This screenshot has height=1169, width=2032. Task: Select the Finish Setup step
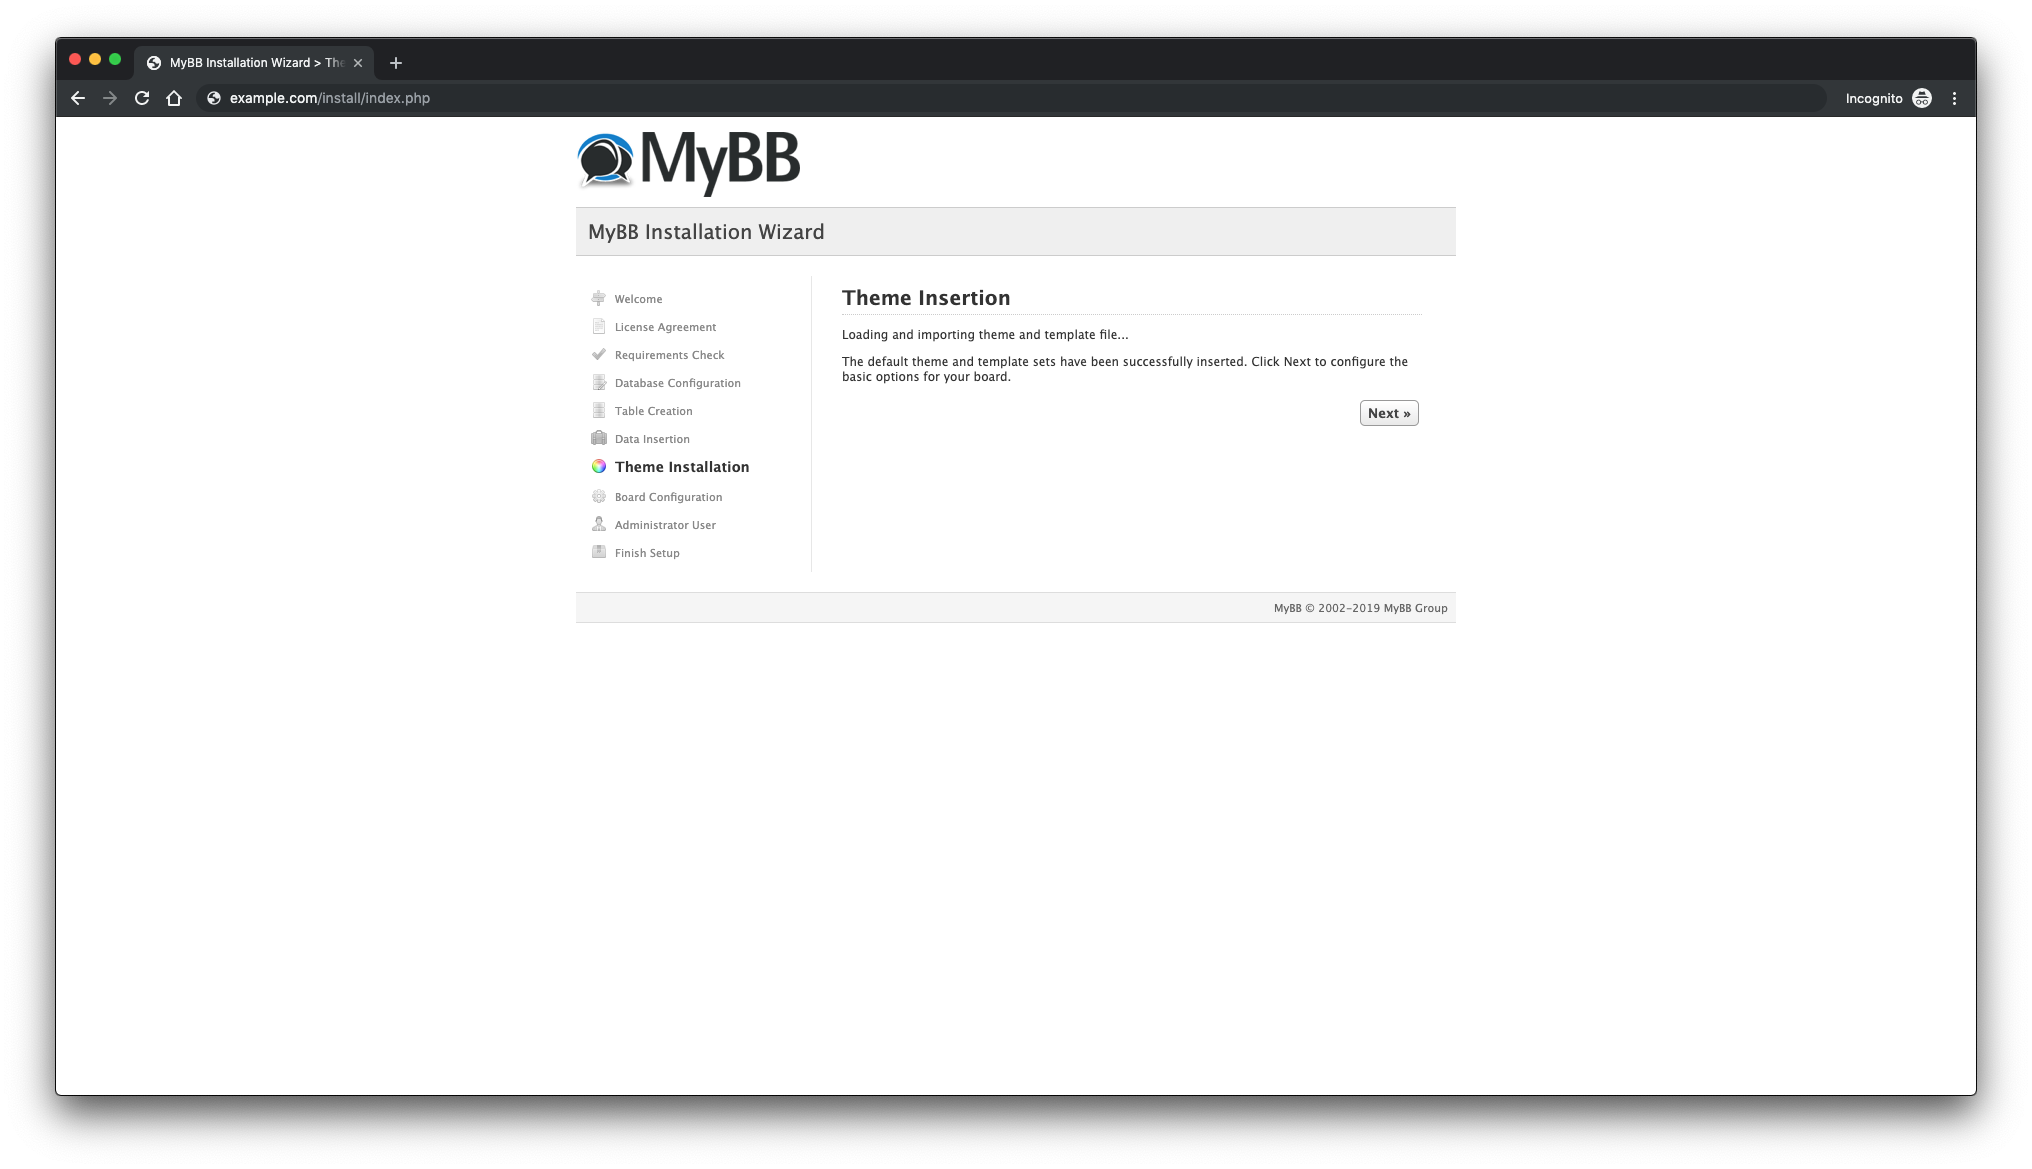(x=646, y=551)
